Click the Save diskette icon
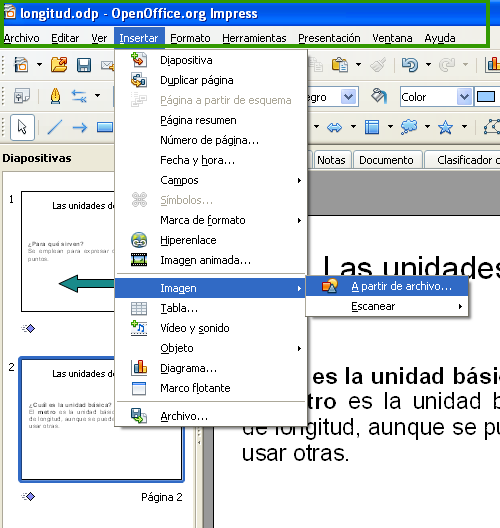Viewport: 500px width, 528px height. (84, 65)
